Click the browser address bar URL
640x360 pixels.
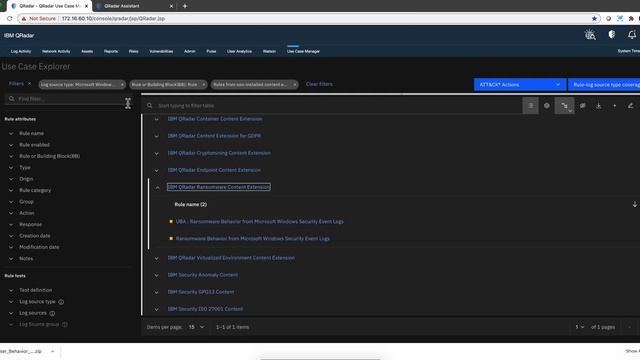pyautogui.click(x=113, y=18)
